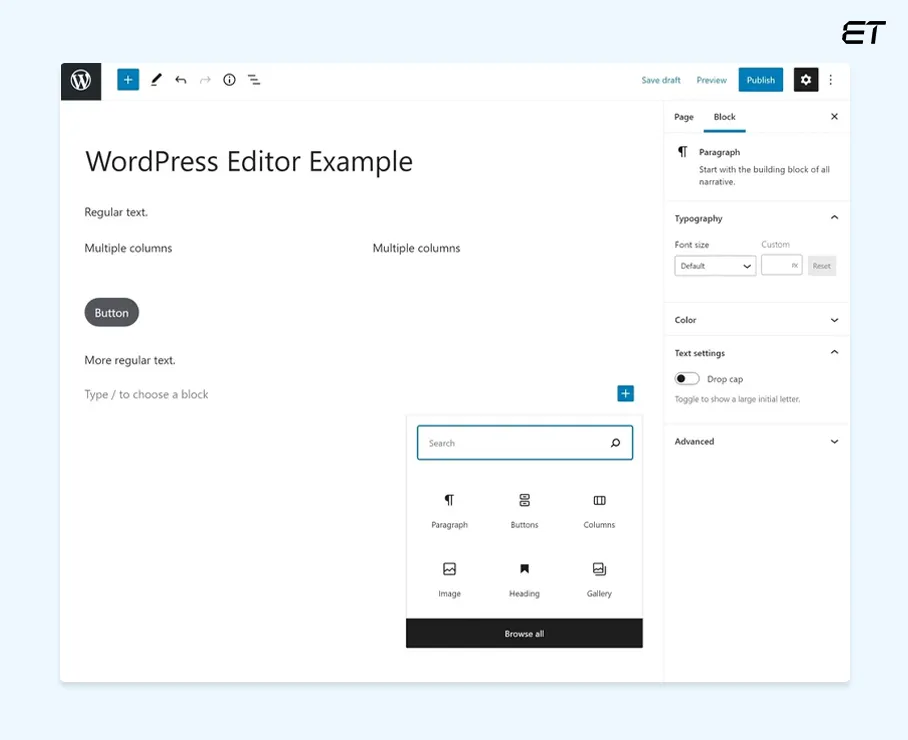908x740 pixels.
Task: Switch to the Page tab
Action: coord(683,117)
